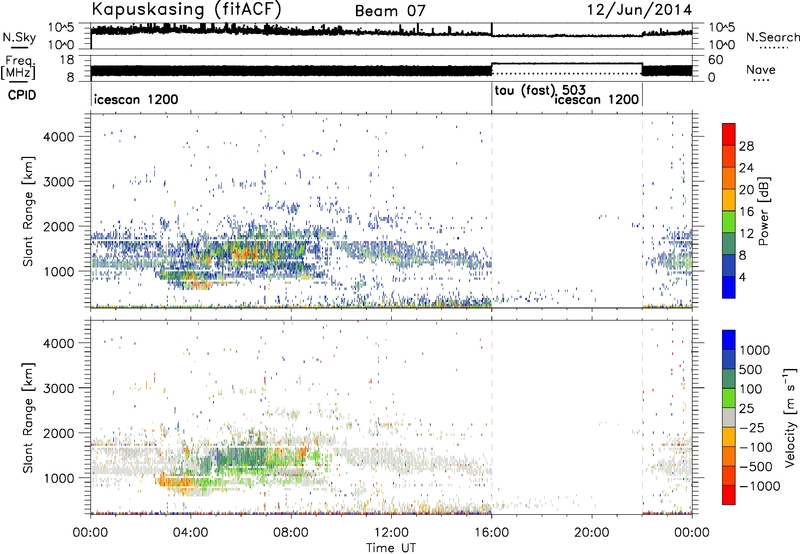The image size is (800, 554).
Task: Click the '60' tick on the Nave axis
Action: pos(716,60)
